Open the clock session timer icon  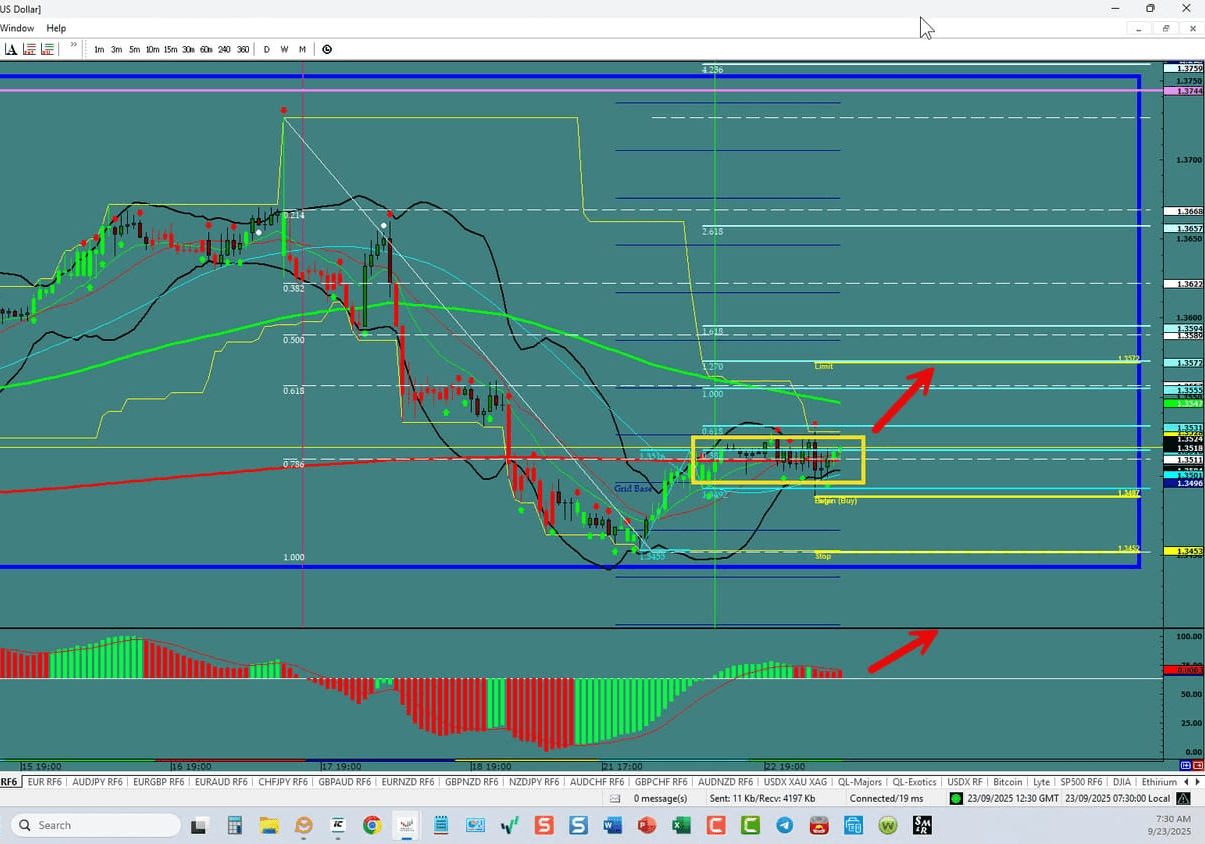pyautogui.click(x=327, y=49)
